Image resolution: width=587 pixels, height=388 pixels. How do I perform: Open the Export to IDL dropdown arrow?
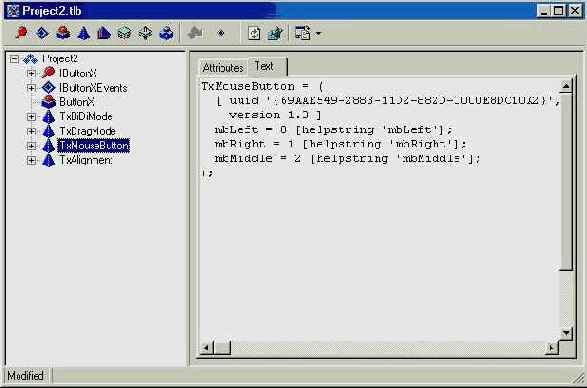click(318, 33)
